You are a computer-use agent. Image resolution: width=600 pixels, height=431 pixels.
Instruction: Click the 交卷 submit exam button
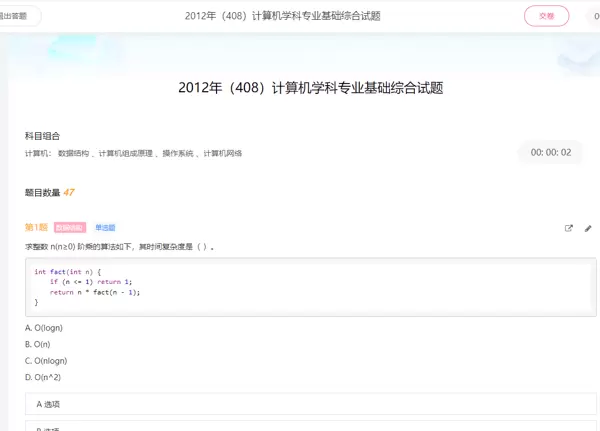coord(546,16)
